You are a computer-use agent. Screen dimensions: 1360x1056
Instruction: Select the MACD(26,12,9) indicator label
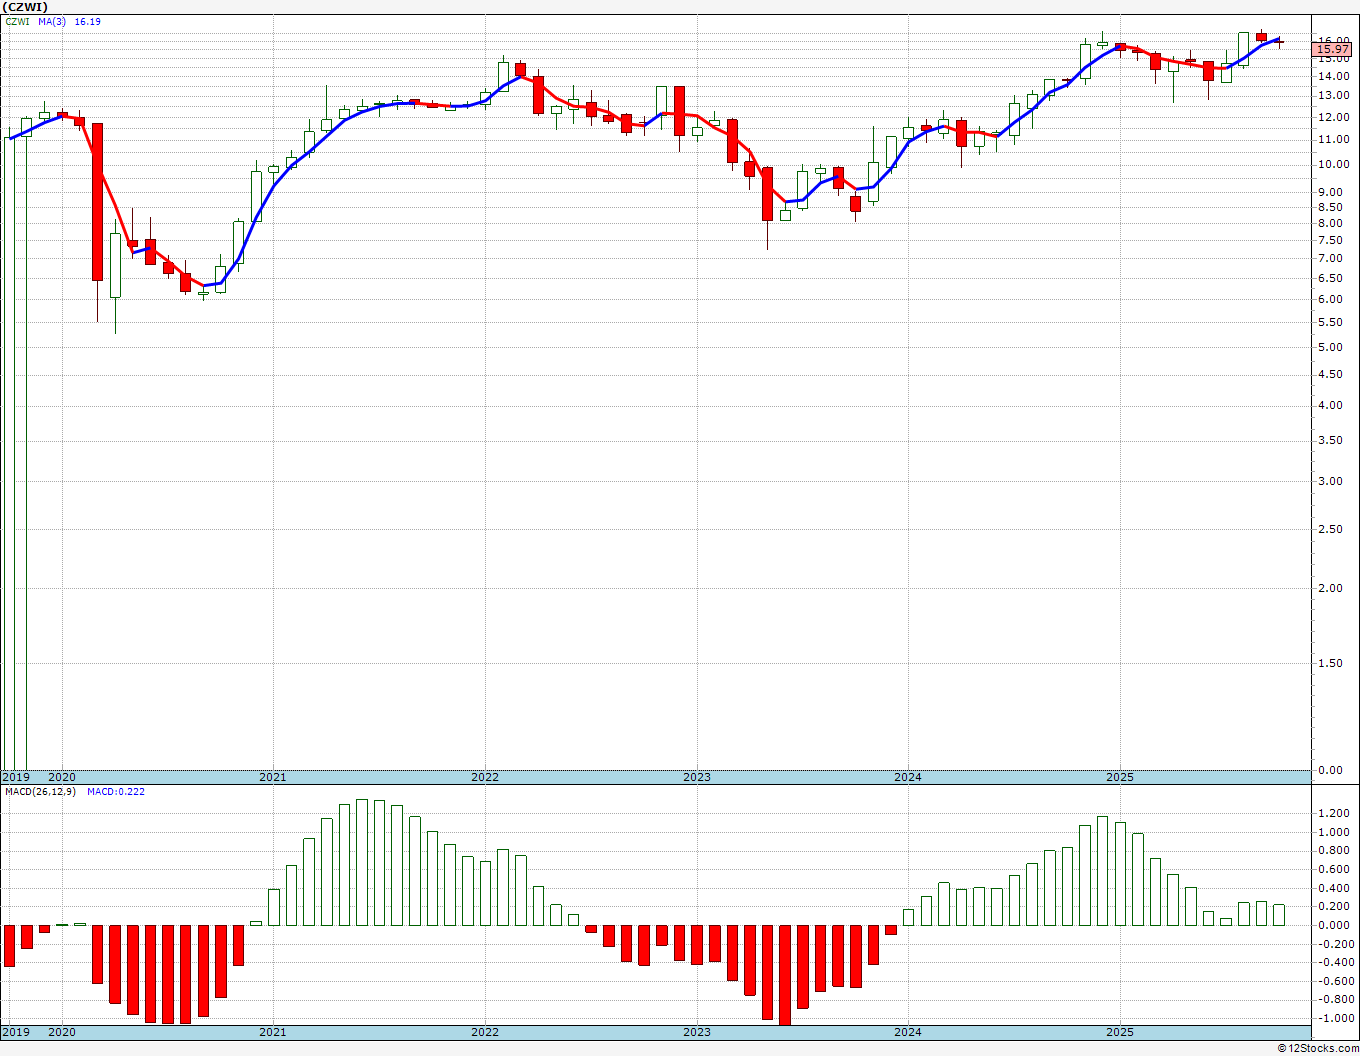40,792
